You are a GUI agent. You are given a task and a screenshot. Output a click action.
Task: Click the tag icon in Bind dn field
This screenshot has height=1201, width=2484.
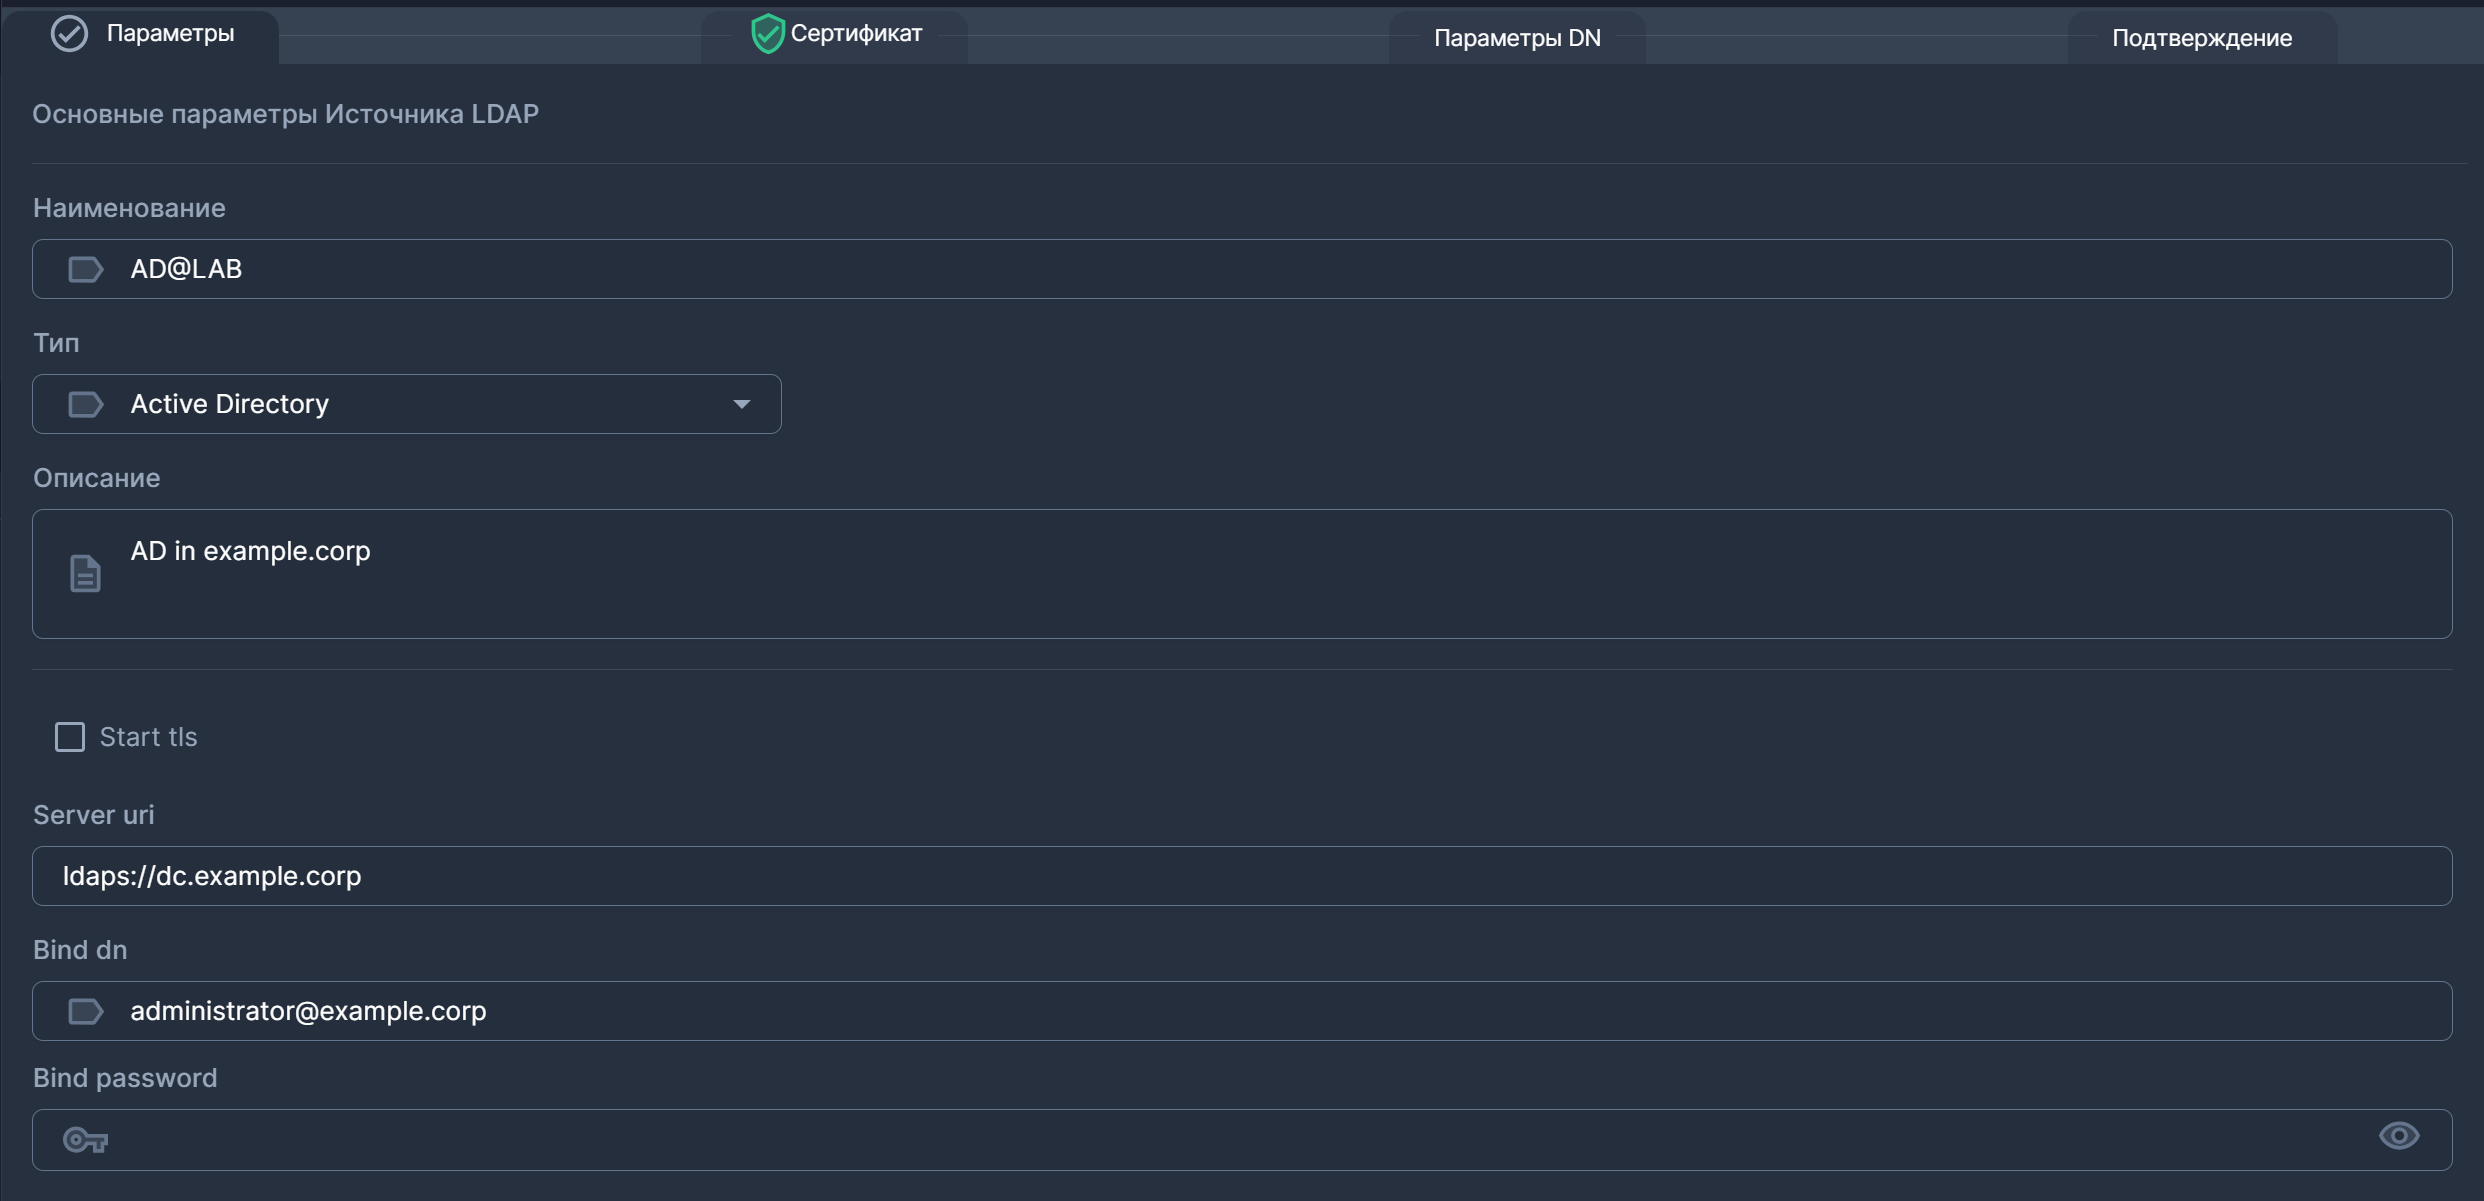85,1011
